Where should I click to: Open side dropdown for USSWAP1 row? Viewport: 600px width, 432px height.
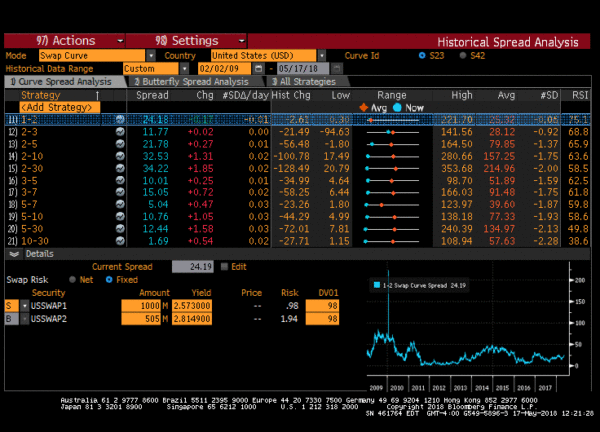coord(25,306)
